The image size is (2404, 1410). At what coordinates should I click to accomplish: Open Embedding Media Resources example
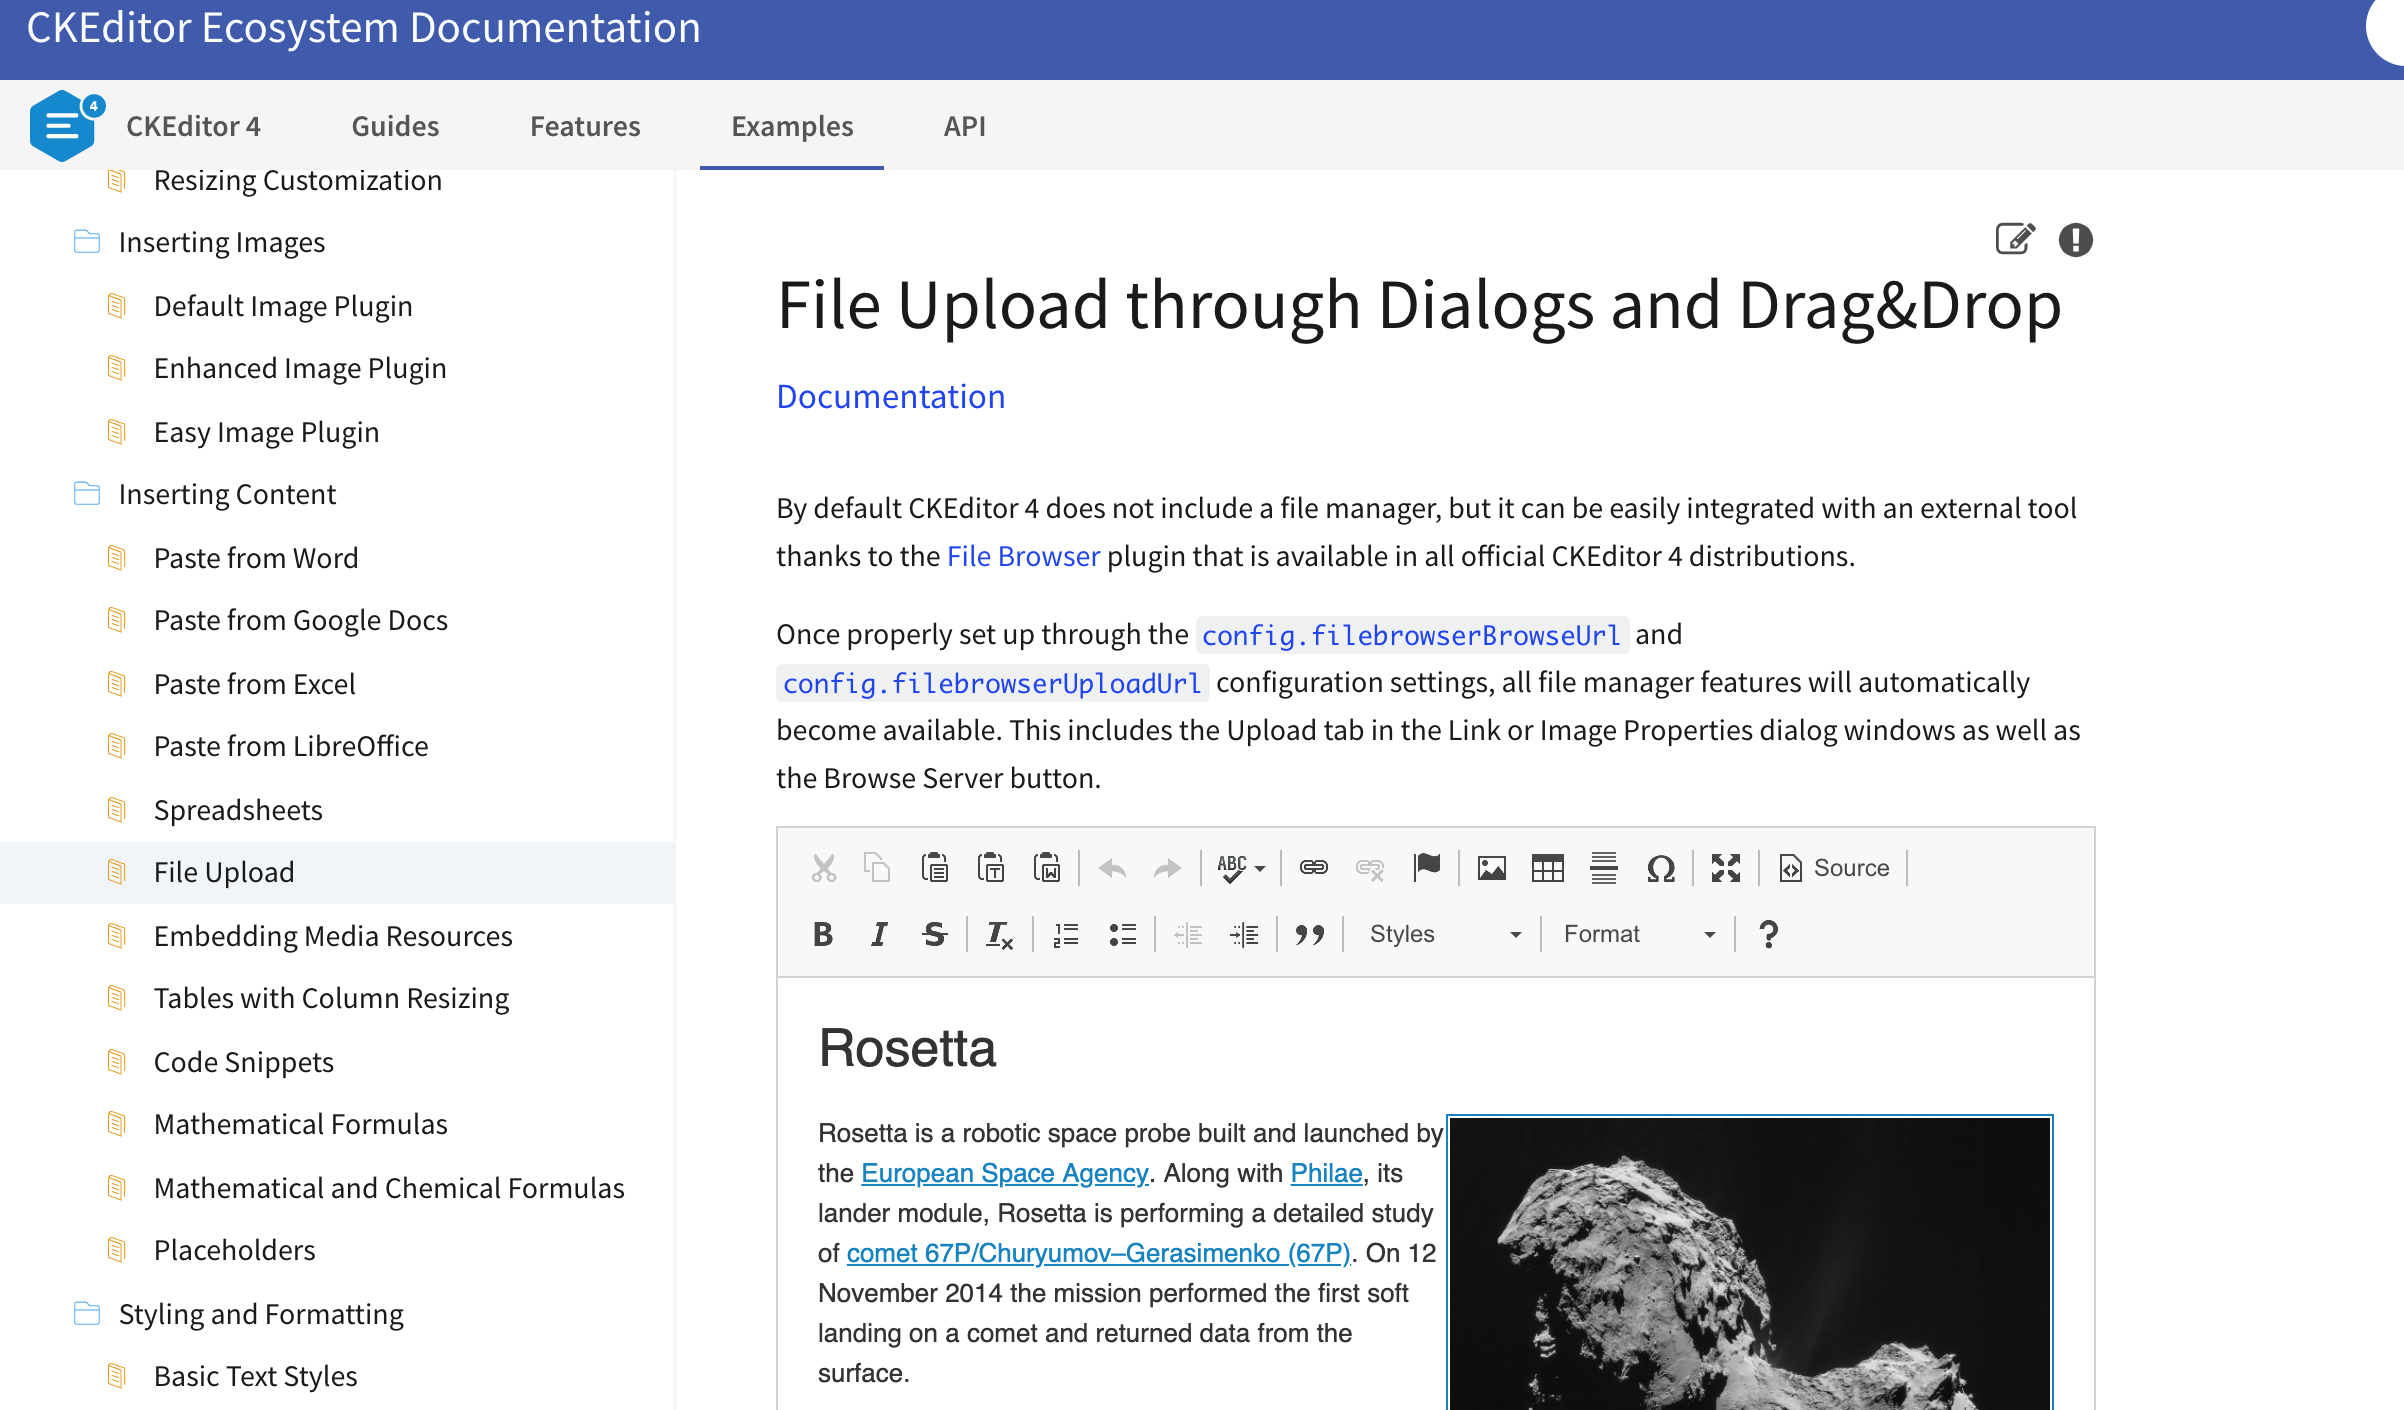pyautogui.click(x=333, y=936)
